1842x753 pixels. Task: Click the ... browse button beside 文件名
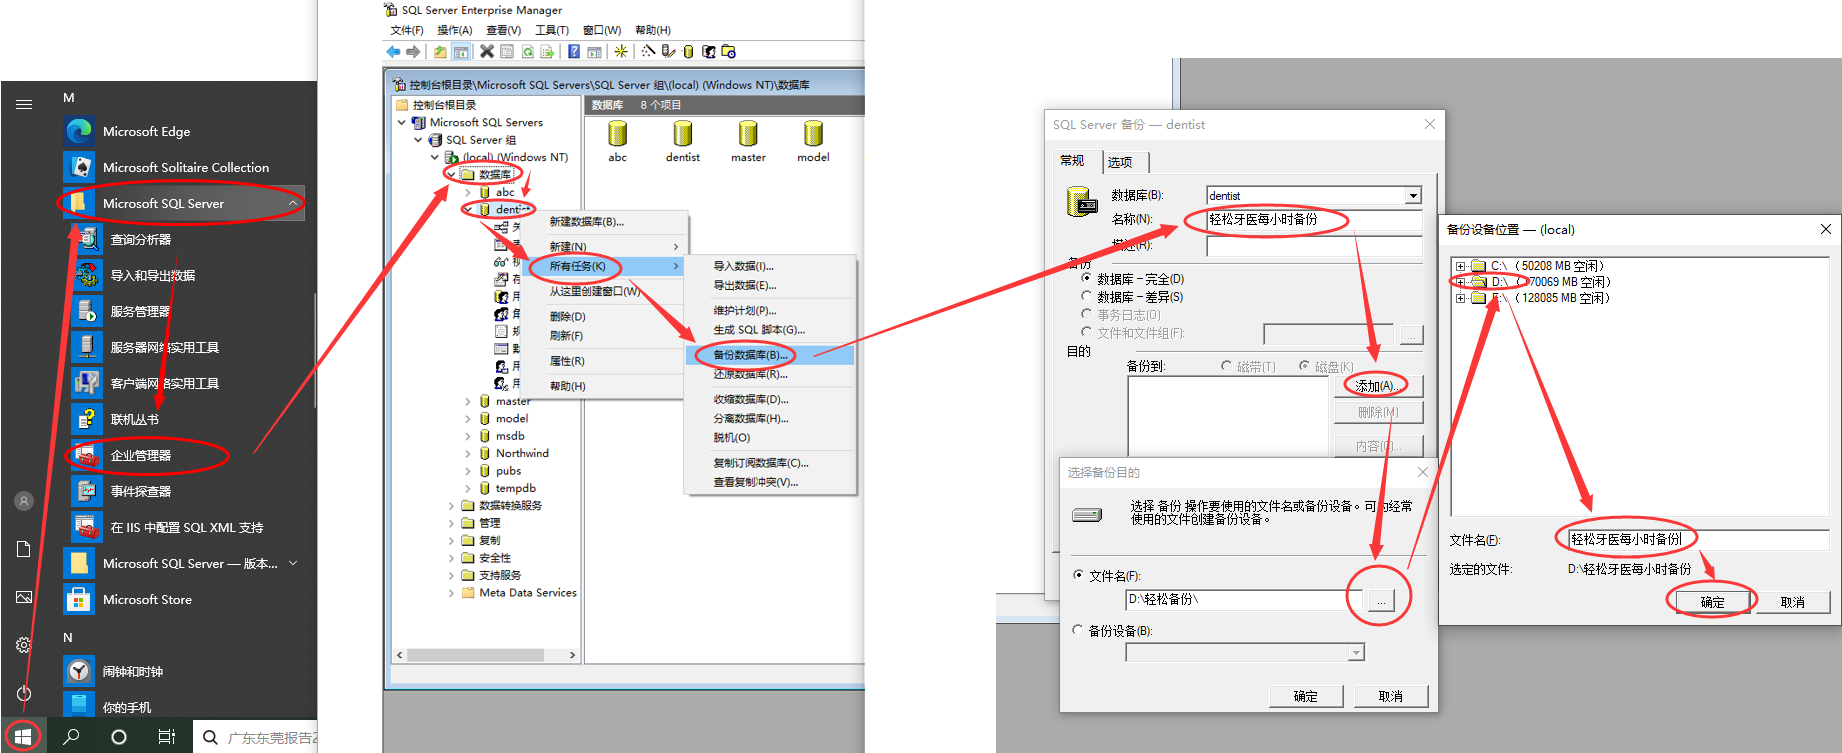click(x=1381, y=600)
